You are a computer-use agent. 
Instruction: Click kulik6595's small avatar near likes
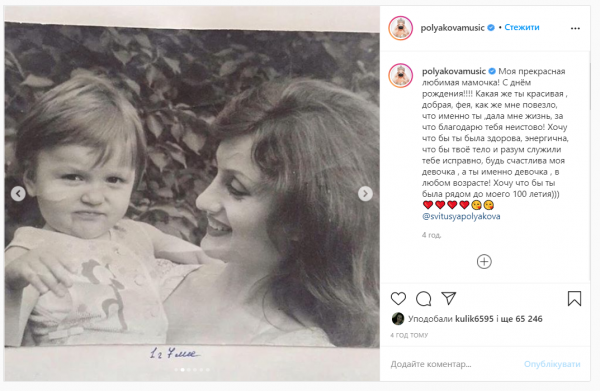pos(398,319)
